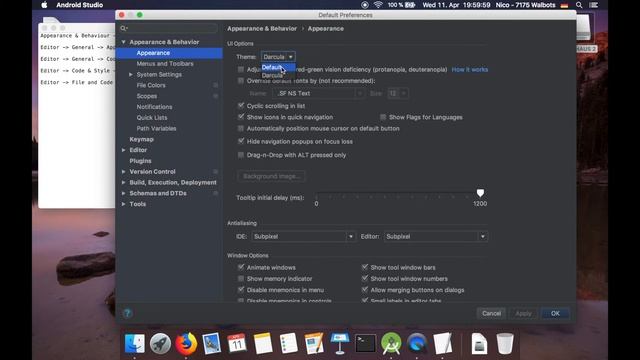The height and width of the screenshot is (360, 640).
Task: Open yellow Notes app in dock
Action: tap(263, 343)
